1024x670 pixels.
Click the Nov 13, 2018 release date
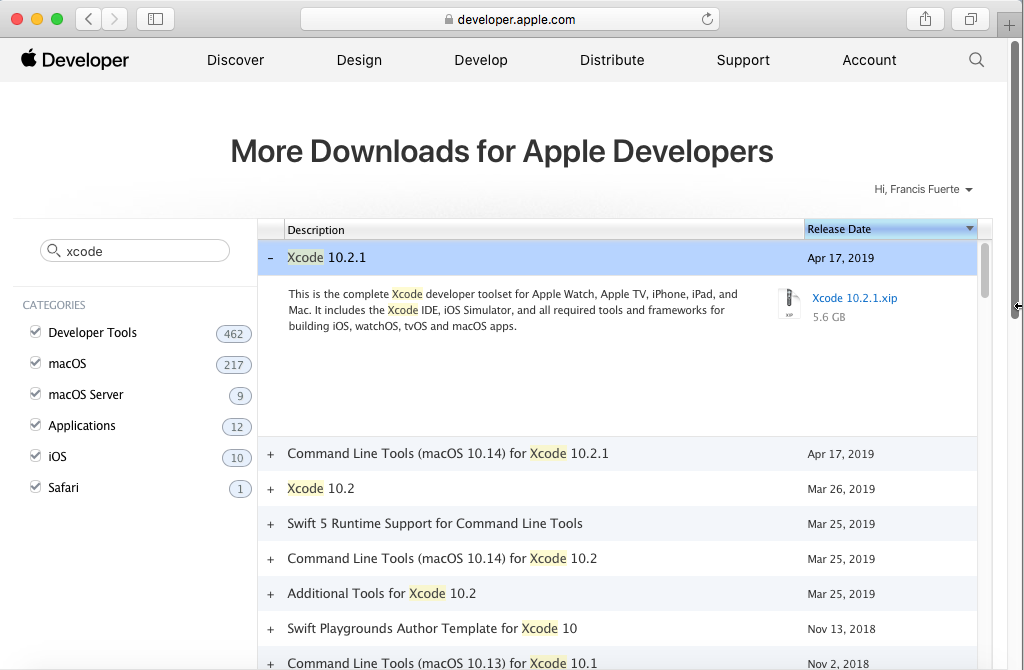pos(841,630)
